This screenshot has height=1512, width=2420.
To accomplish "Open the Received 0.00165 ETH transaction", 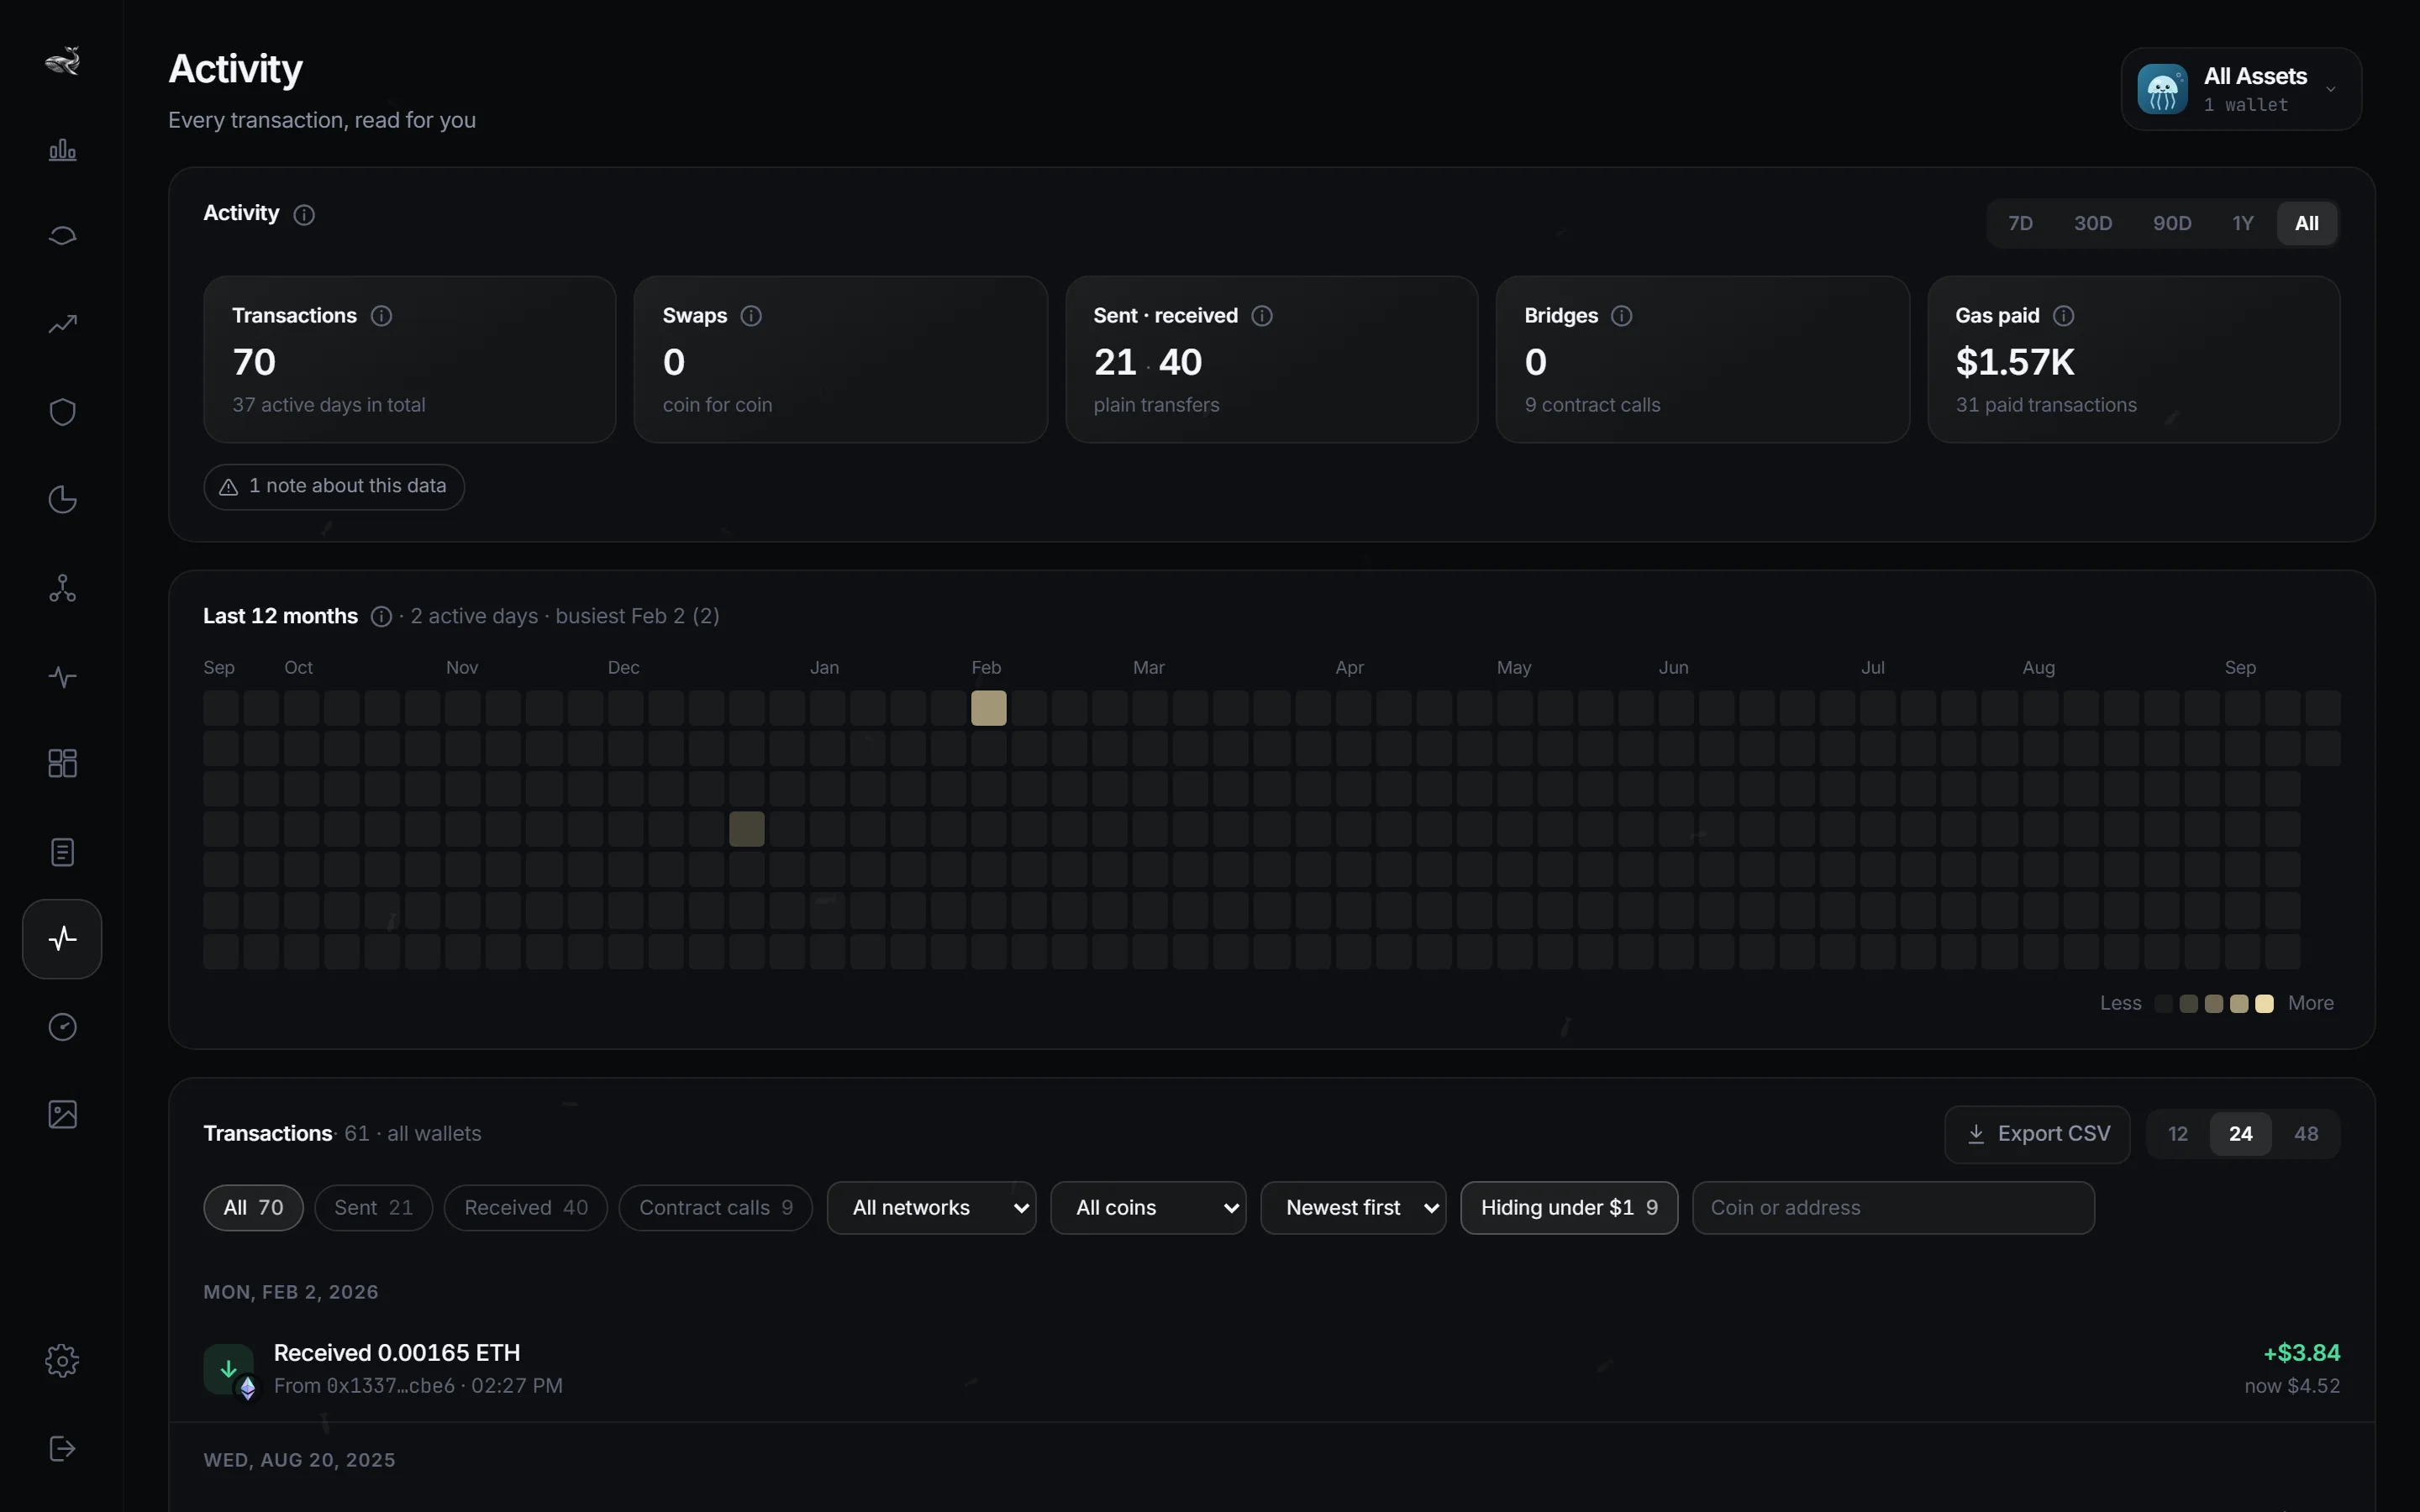I will pyautogui.click(x=1271, y=1369).
